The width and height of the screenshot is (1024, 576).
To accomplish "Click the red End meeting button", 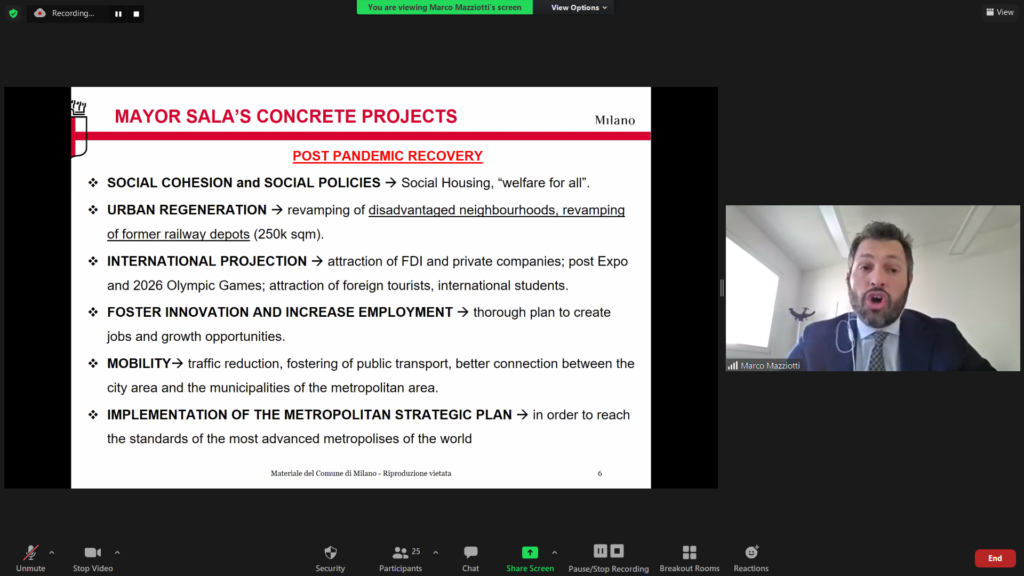I will (994, 558).
